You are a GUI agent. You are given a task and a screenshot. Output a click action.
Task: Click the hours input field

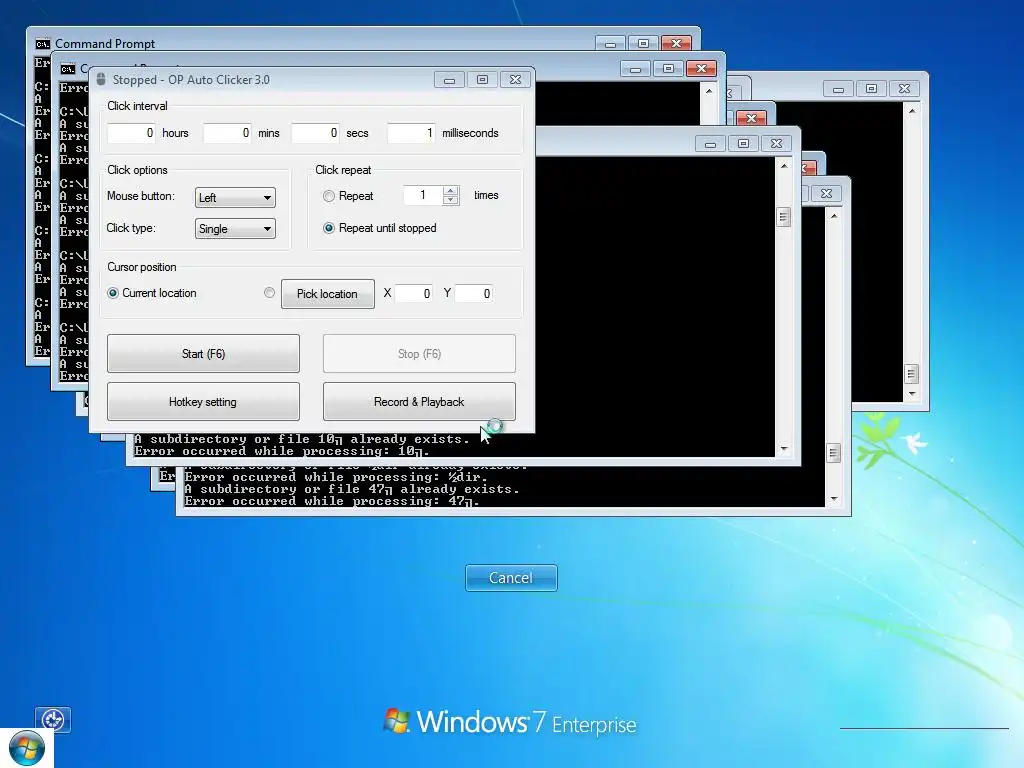[131, 133]
